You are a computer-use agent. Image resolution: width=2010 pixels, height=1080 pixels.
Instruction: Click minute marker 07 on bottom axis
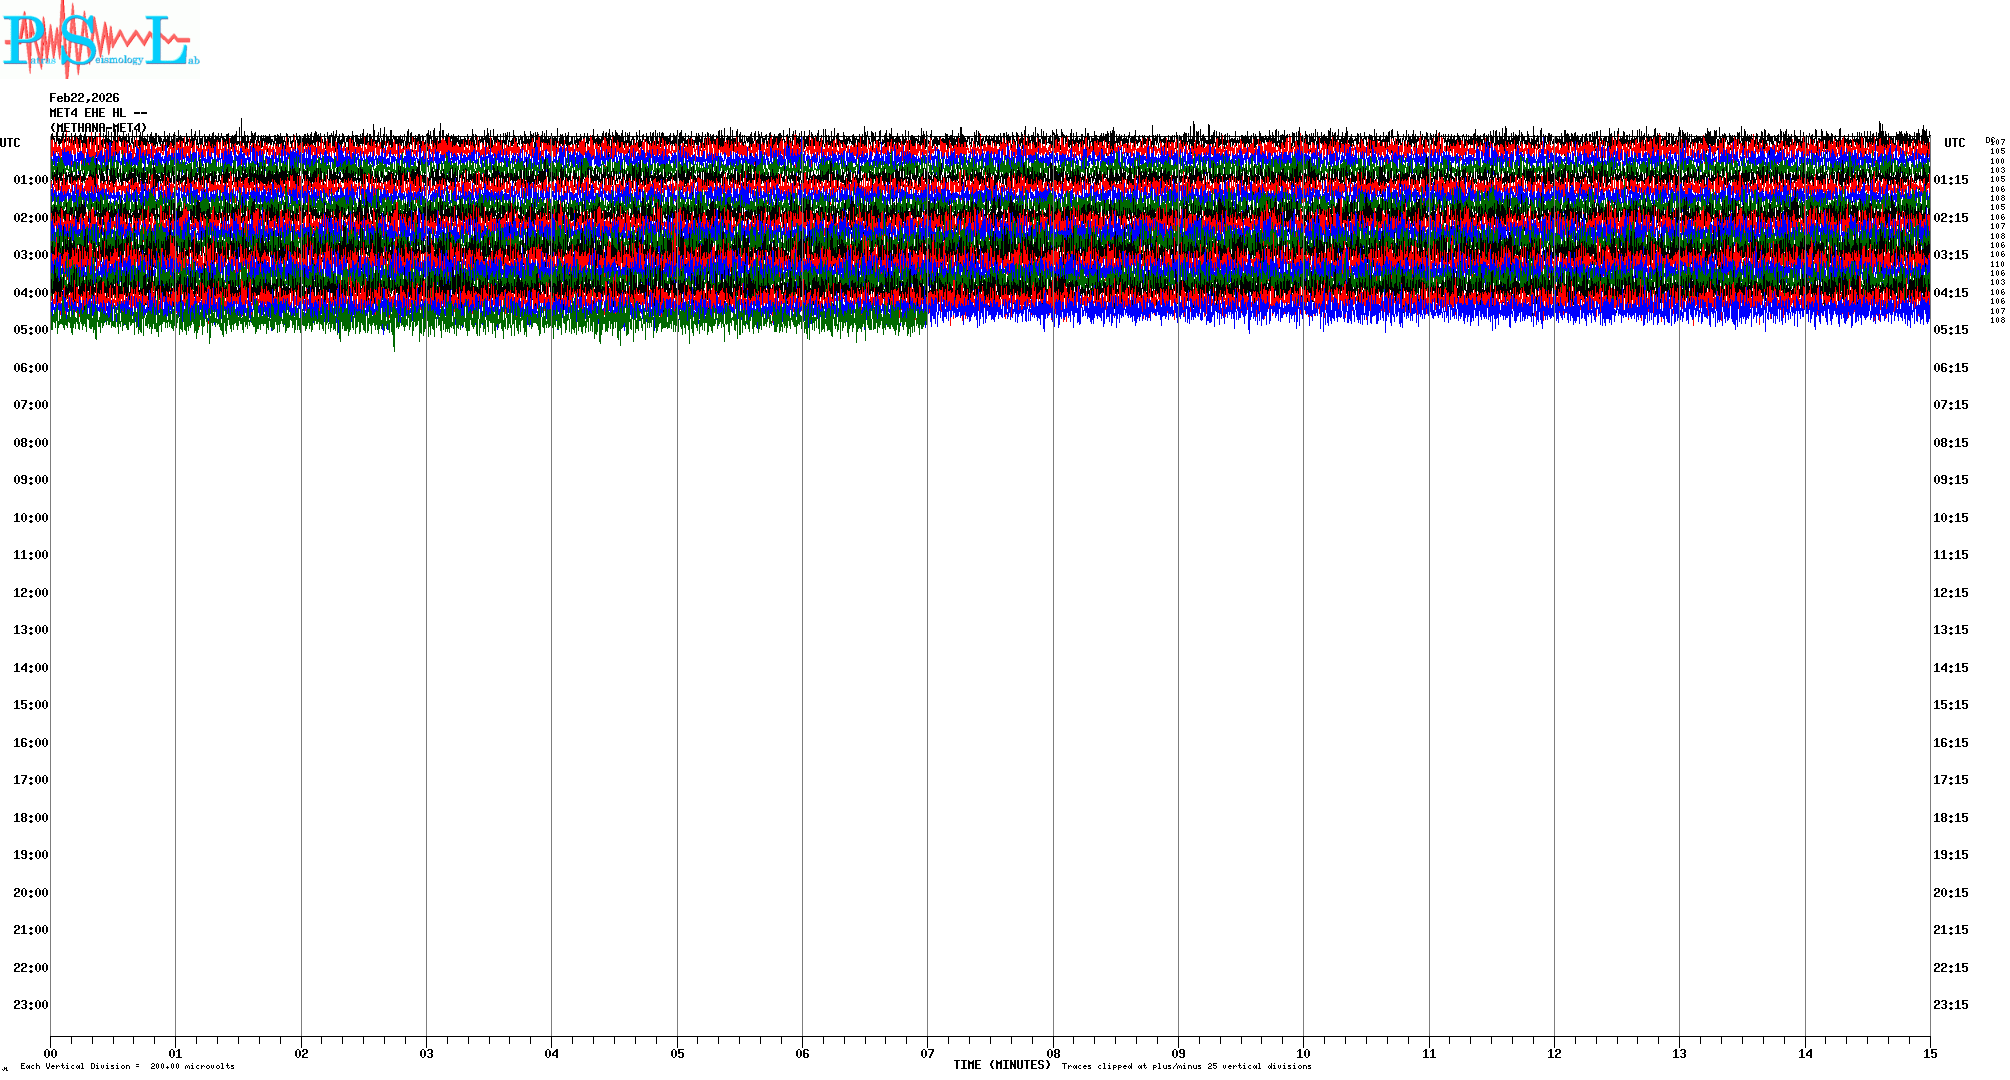(927, 1053)
